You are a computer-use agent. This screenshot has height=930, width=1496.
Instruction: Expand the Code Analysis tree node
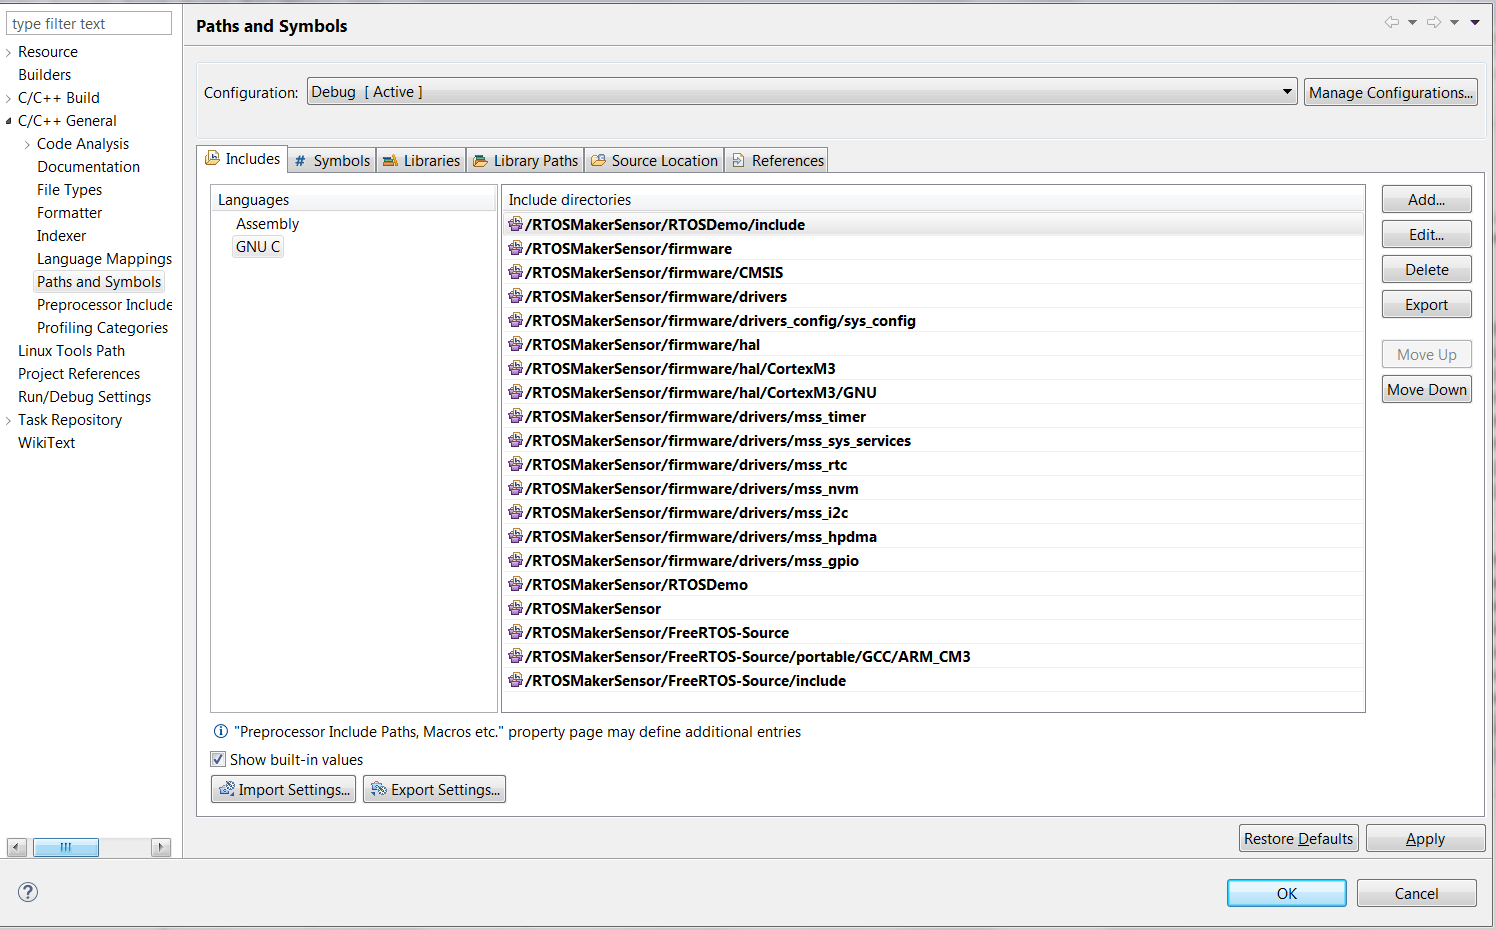27,144
